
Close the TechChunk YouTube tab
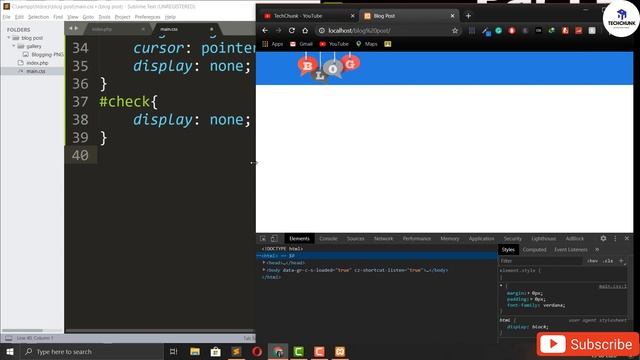353,16
